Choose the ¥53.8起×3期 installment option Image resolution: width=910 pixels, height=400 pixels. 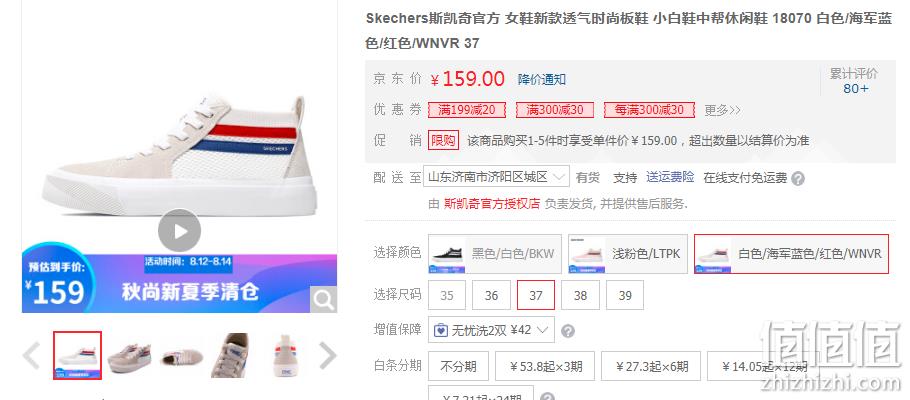coord(545,366)
